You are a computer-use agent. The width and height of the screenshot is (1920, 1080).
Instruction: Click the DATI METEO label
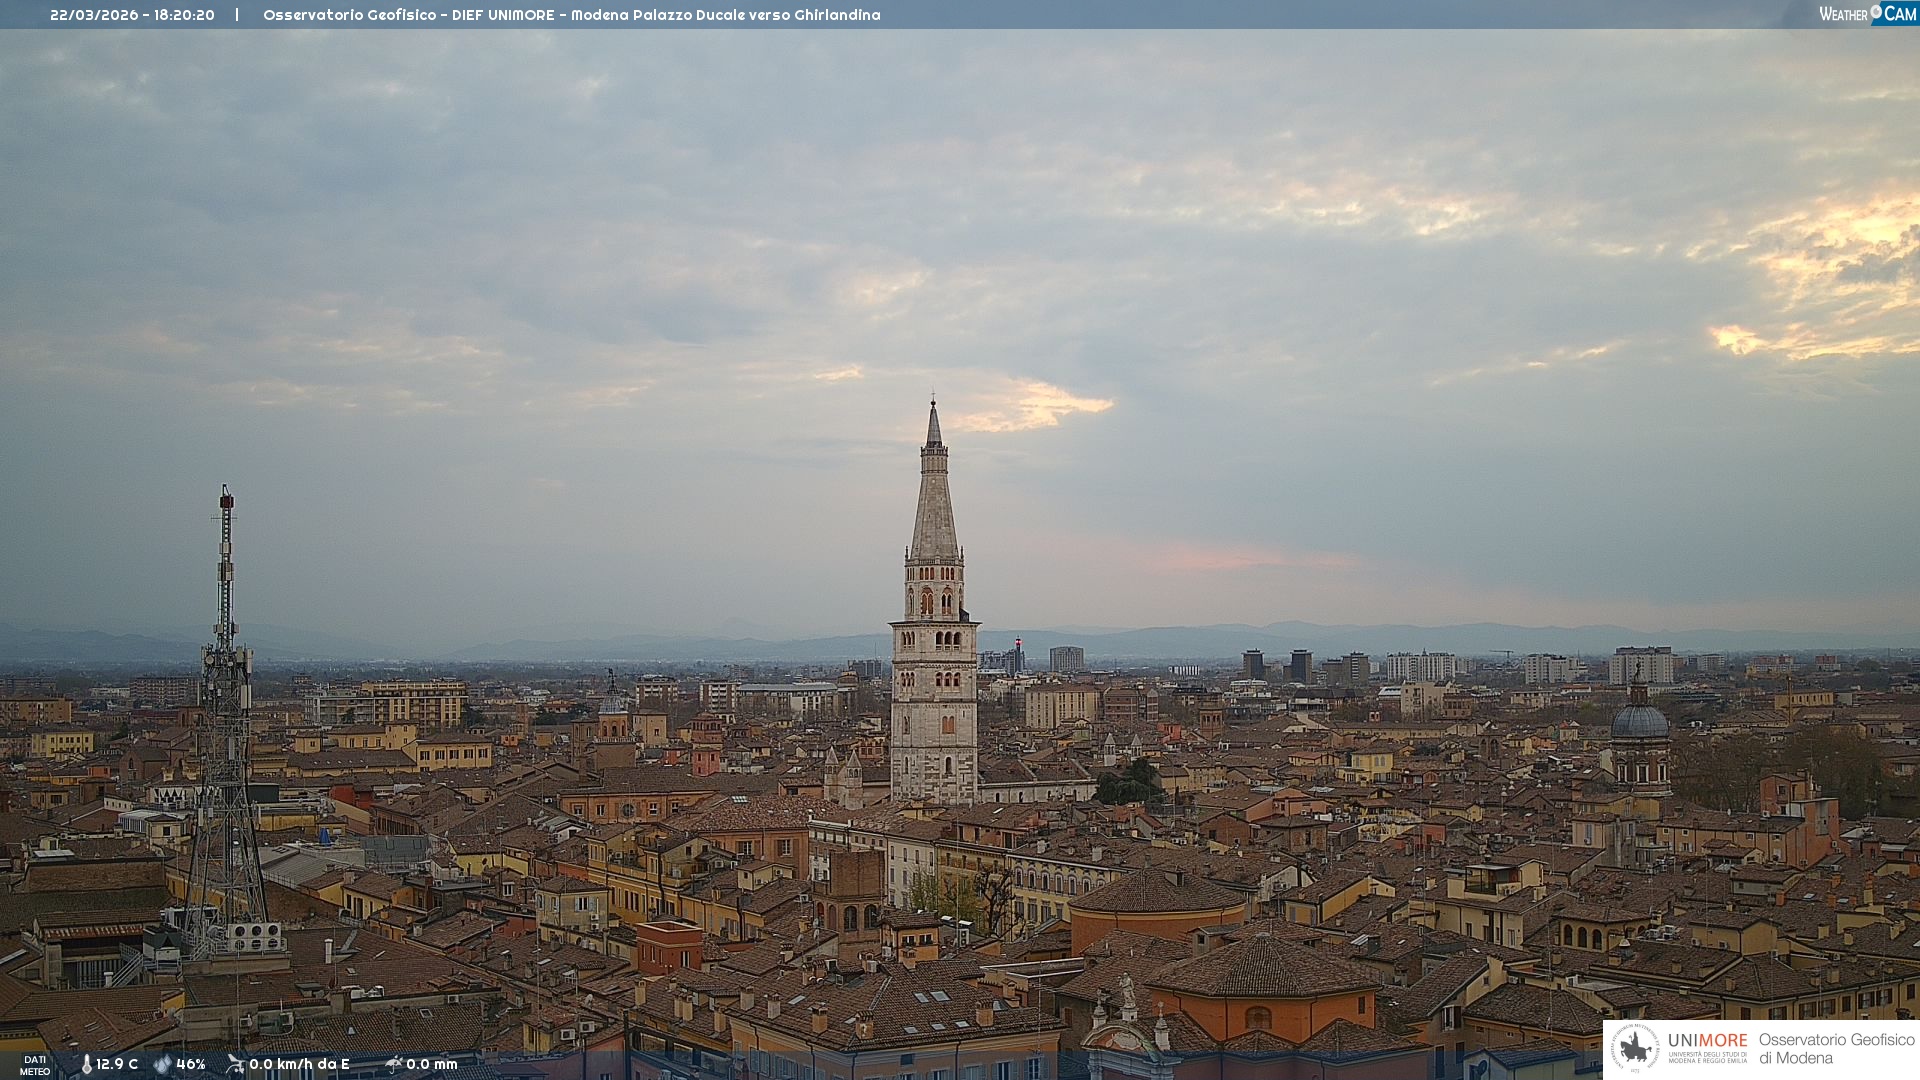pos(35,1065)
